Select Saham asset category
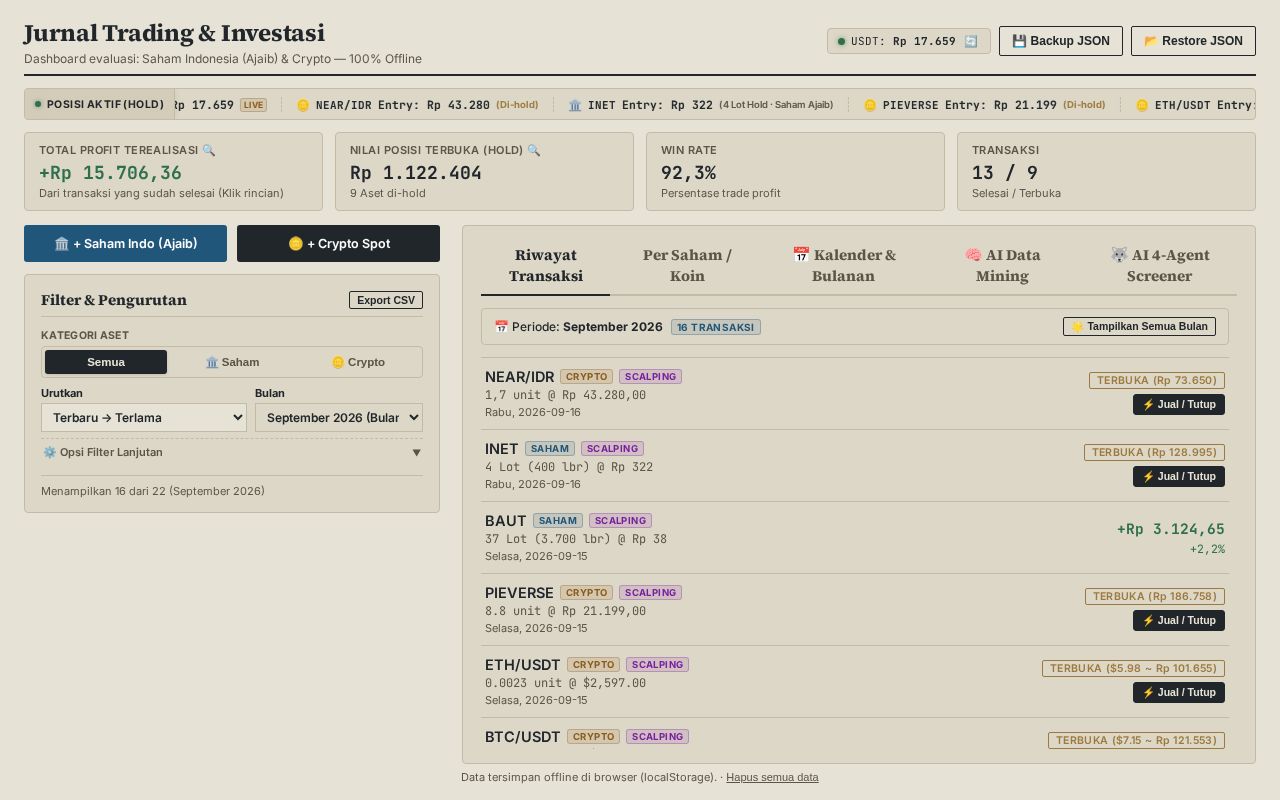Image resolution: width=1280 pixels, height=800 pixels. (x=232, y=362)
